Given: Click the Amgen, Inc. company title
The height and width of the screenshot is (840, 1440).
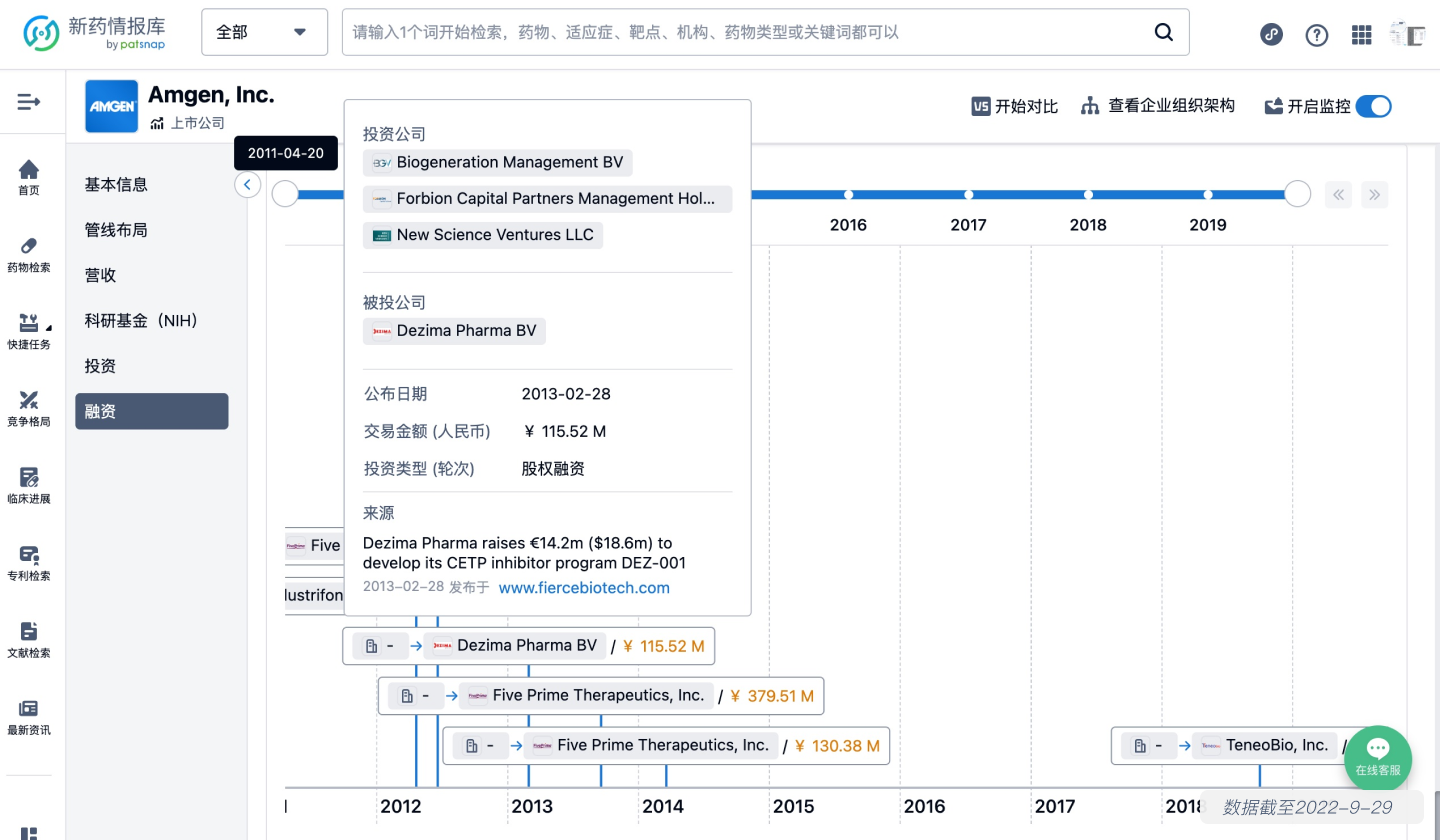Looking at the screenshot, I should click(x=211, y=95).
